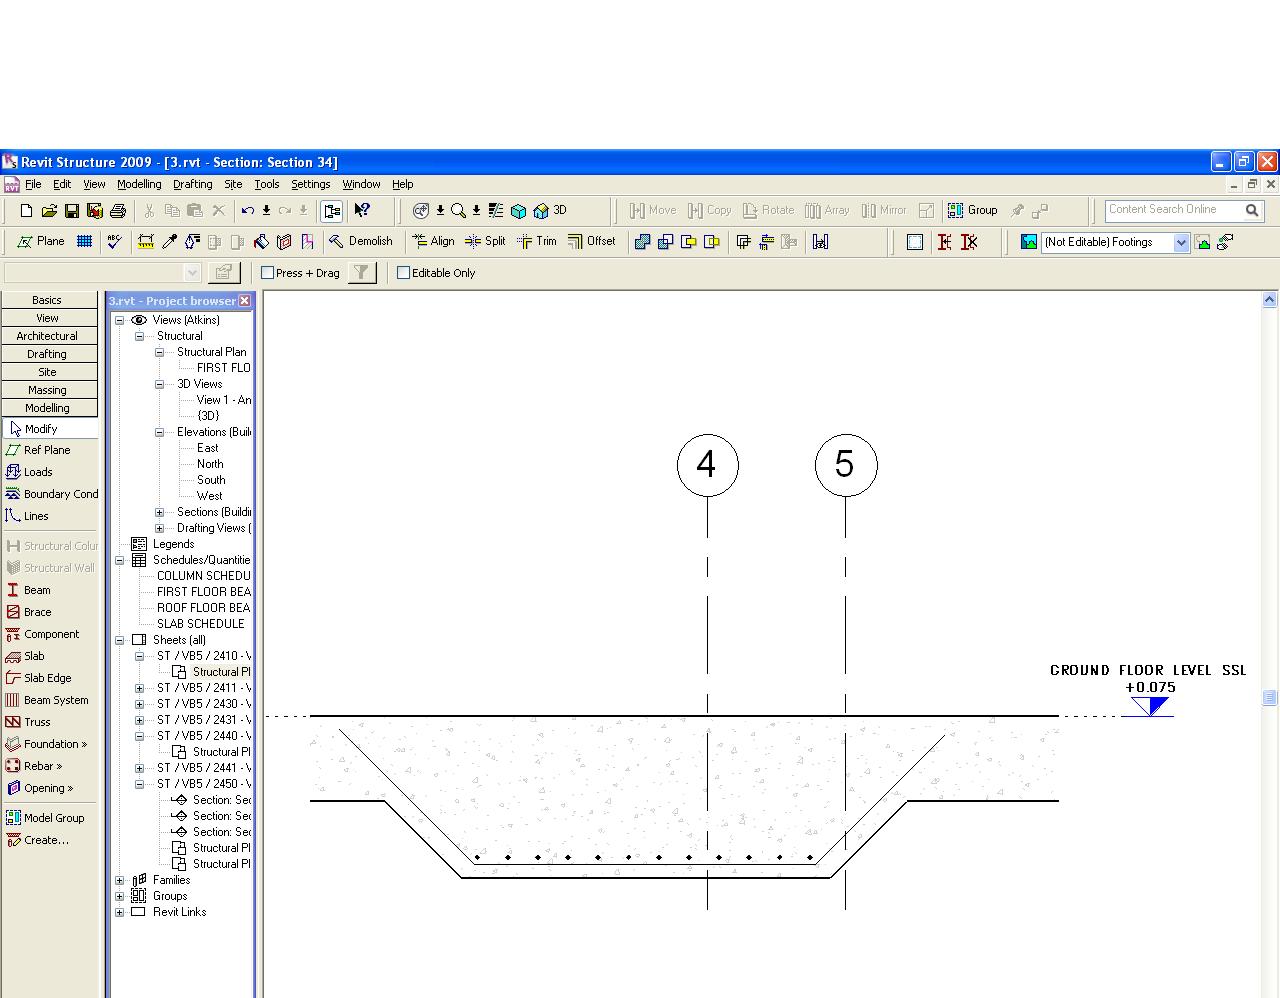
Task: Select the Ref Plane tool
Action: [46, 450]
